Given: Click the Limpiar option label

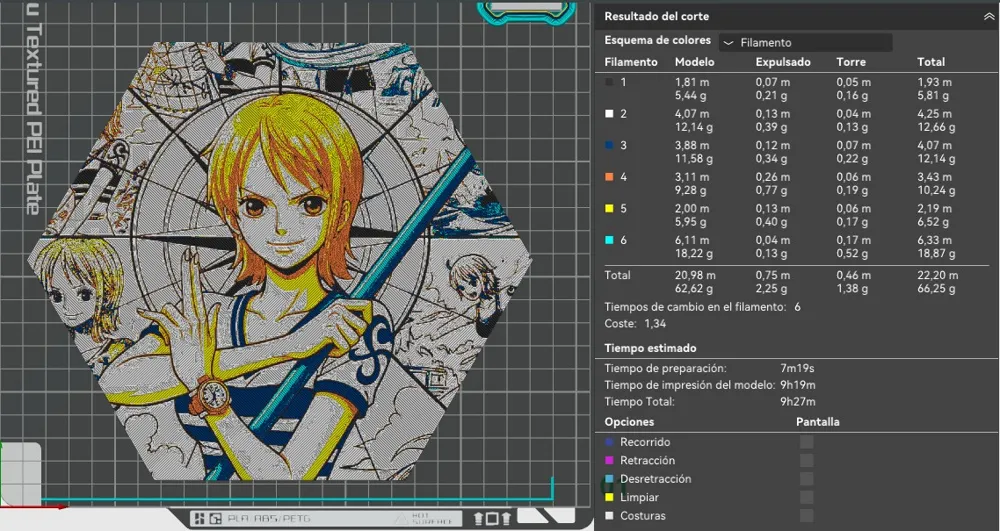Looking at the screenshot, I should (x=640, y=497).
